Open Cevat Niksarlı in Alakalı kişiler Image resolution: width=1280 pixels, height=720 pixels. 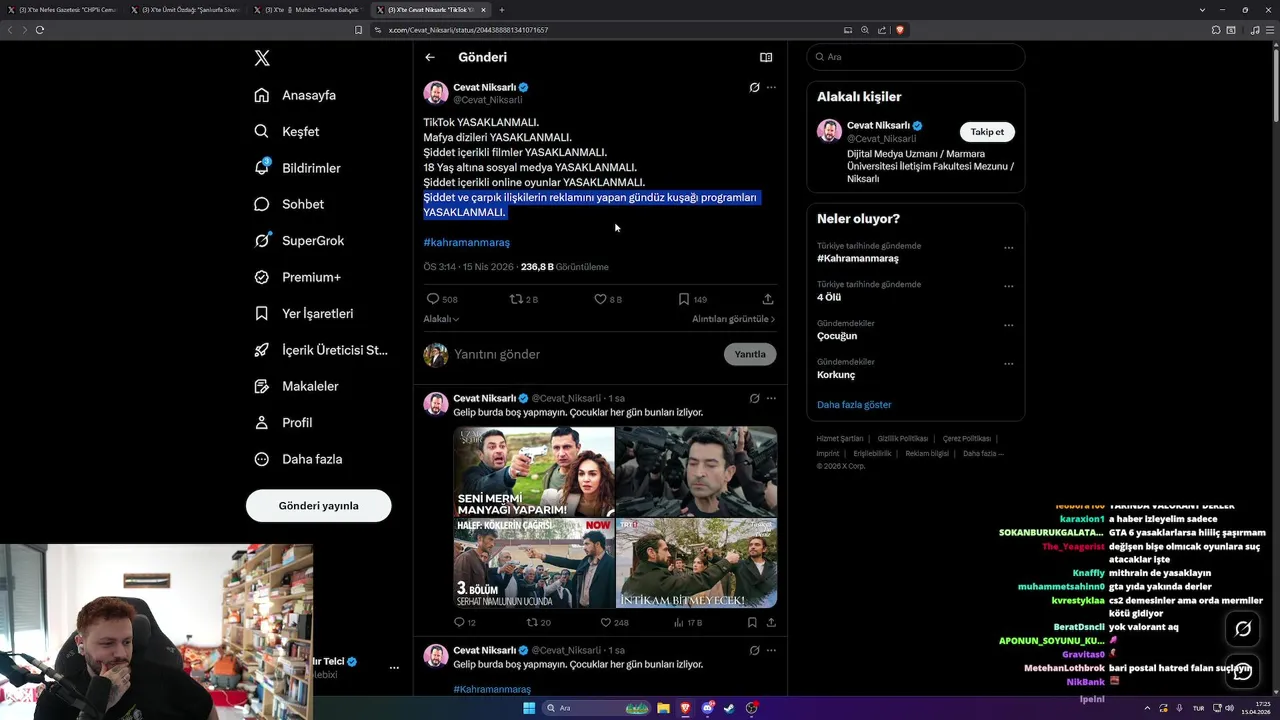878,125
